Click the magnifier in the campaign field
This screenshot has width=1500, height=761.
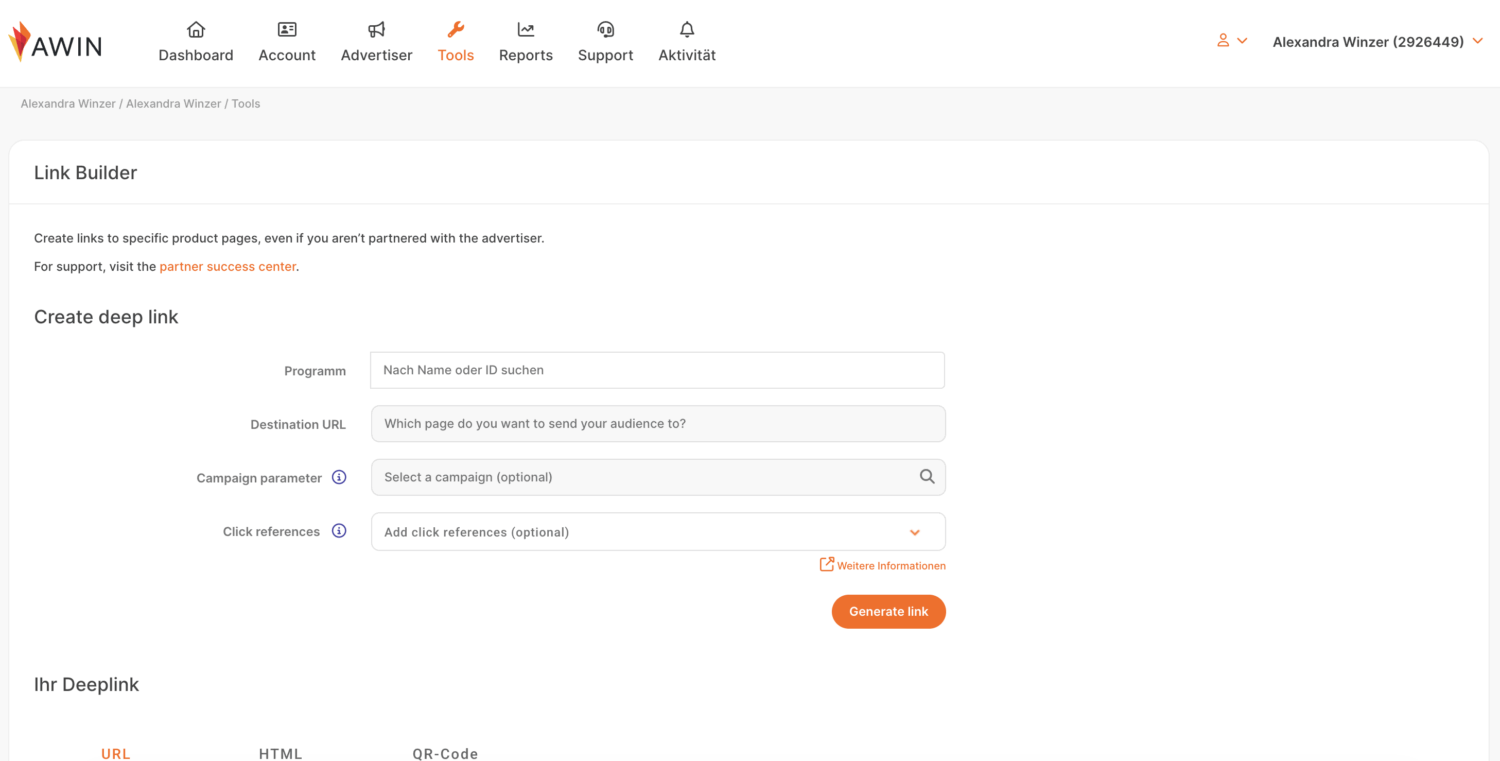click(x=927, y=477)
